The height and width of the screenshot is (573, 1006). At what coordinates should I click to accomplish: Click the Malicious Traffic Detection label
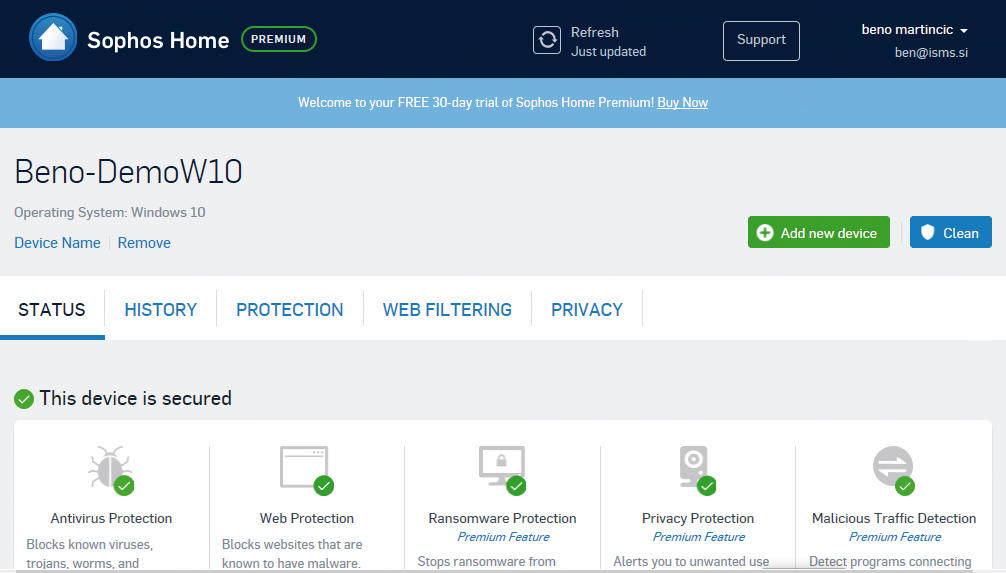tap(894, 518)
